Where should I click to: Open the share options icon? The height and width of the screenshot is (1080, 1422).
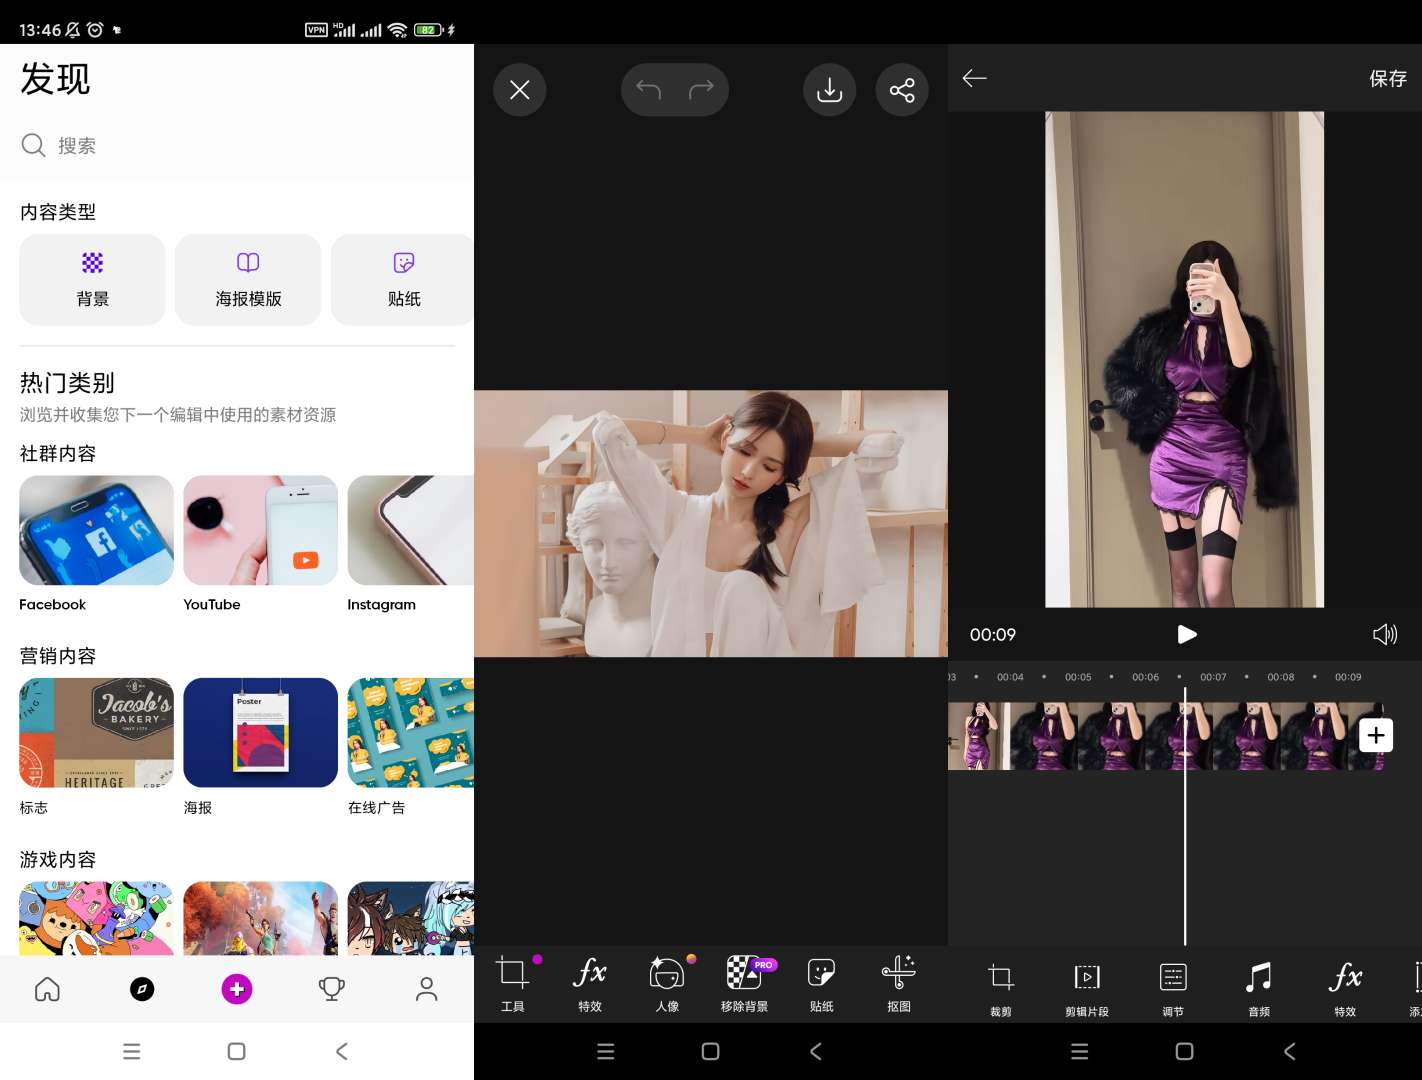click(902, 89)
